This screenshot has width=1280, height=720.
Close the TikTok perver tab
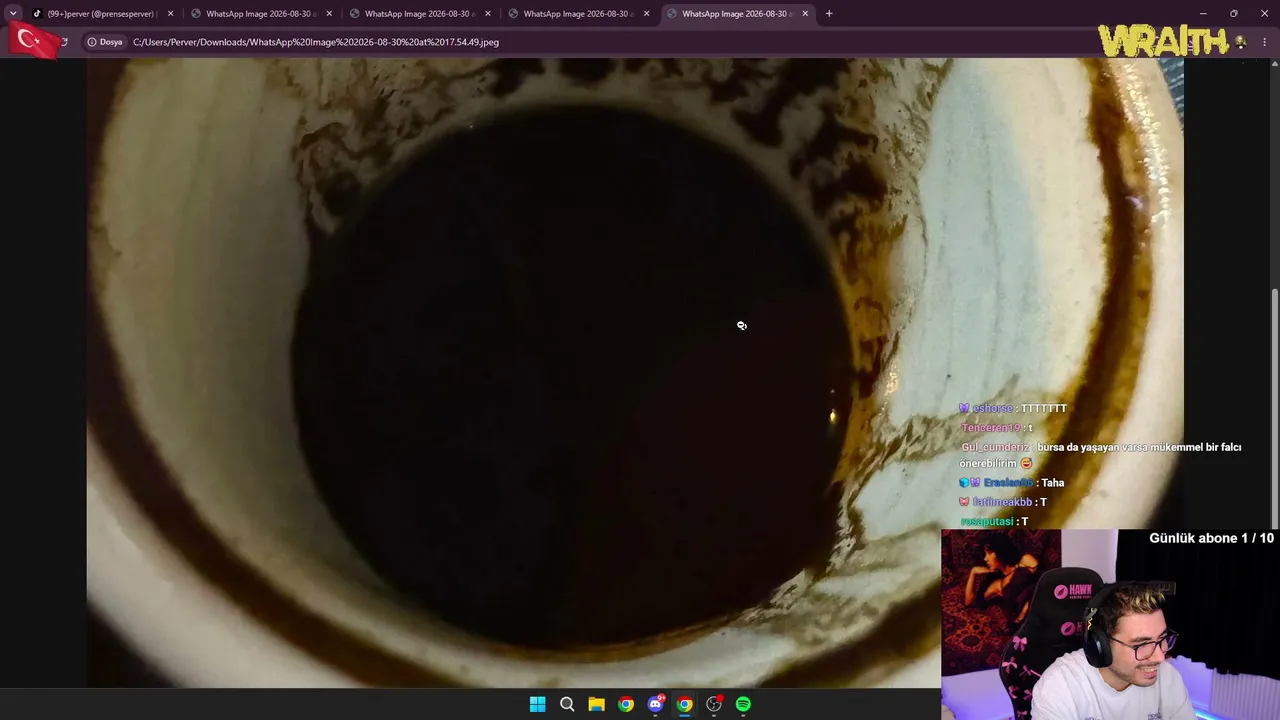pos(170,14)
